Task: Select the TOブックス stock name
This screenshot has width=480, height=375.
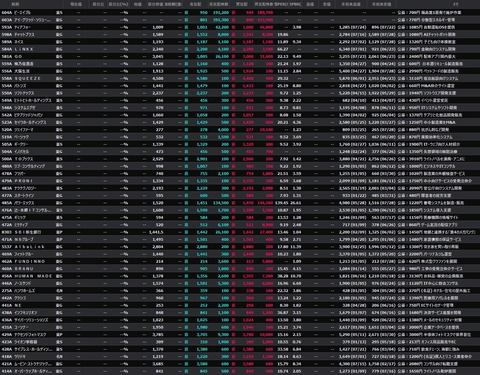Action: coord(24,159)
